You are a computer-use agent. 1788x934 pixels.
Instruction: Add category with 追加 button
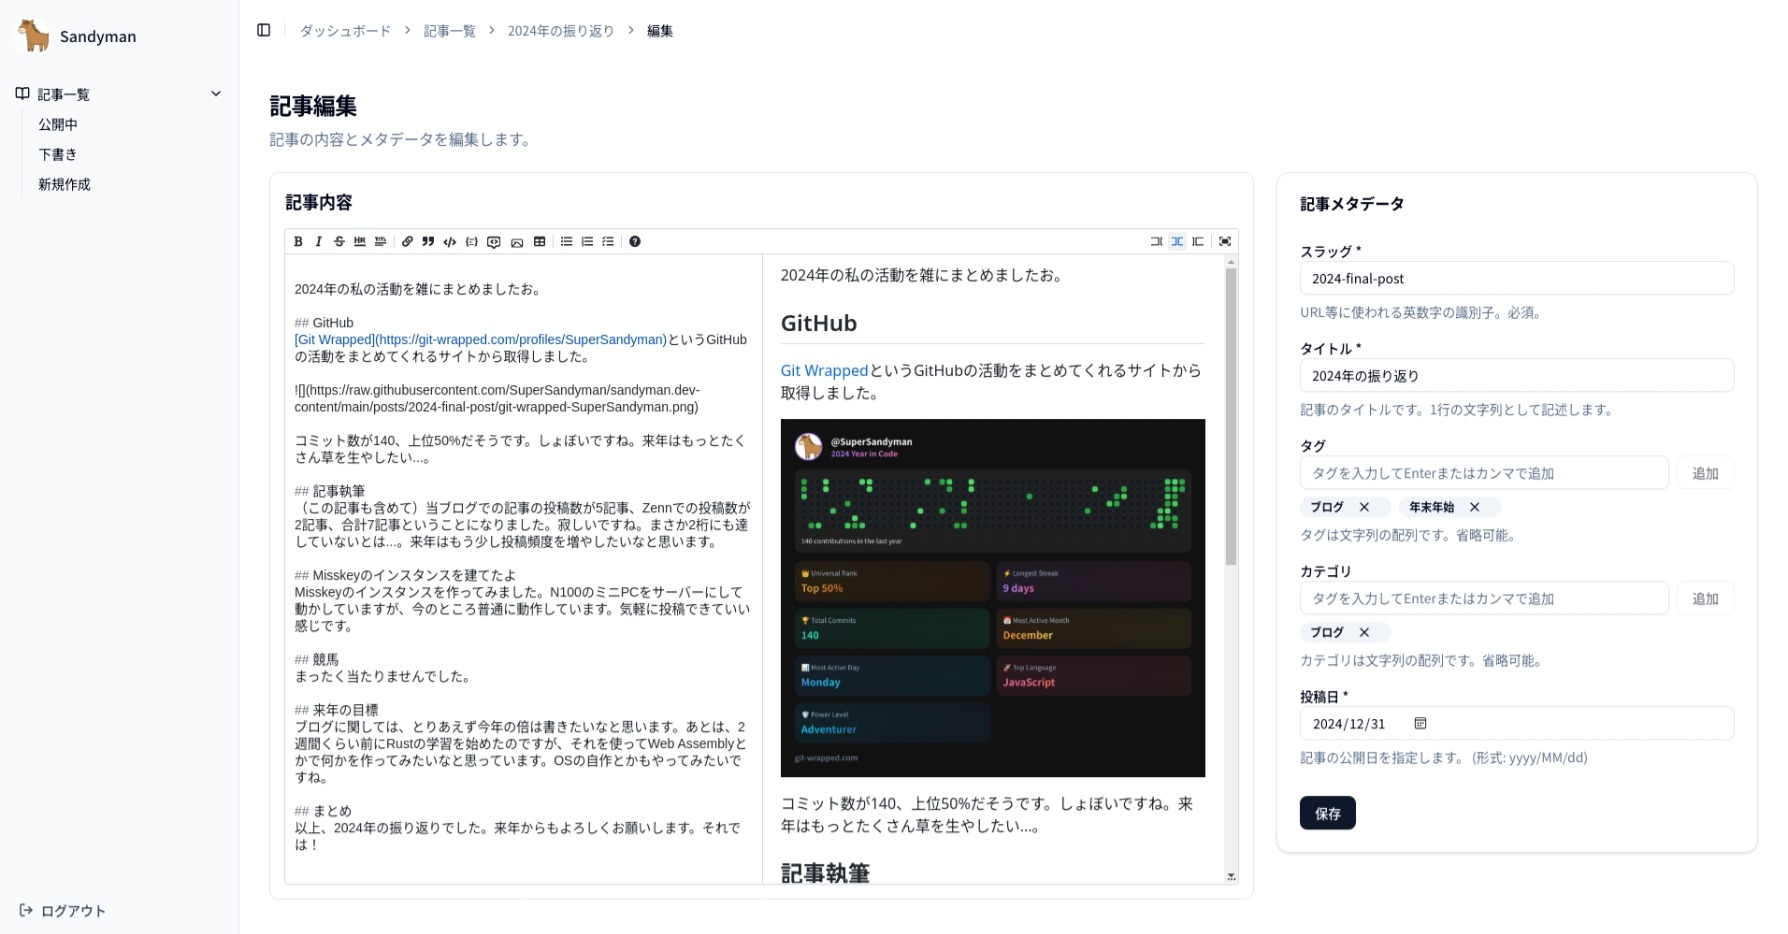click(x=1705, y=598)
